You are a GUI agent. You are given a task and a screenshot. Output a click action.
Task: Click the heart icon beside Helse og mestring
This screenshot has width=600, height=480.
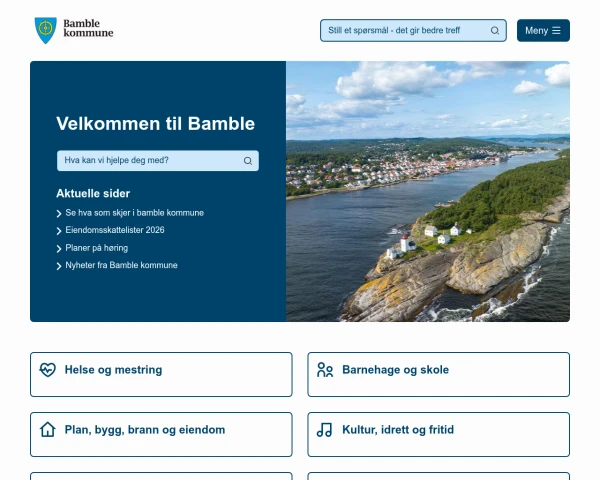[48, 370]
